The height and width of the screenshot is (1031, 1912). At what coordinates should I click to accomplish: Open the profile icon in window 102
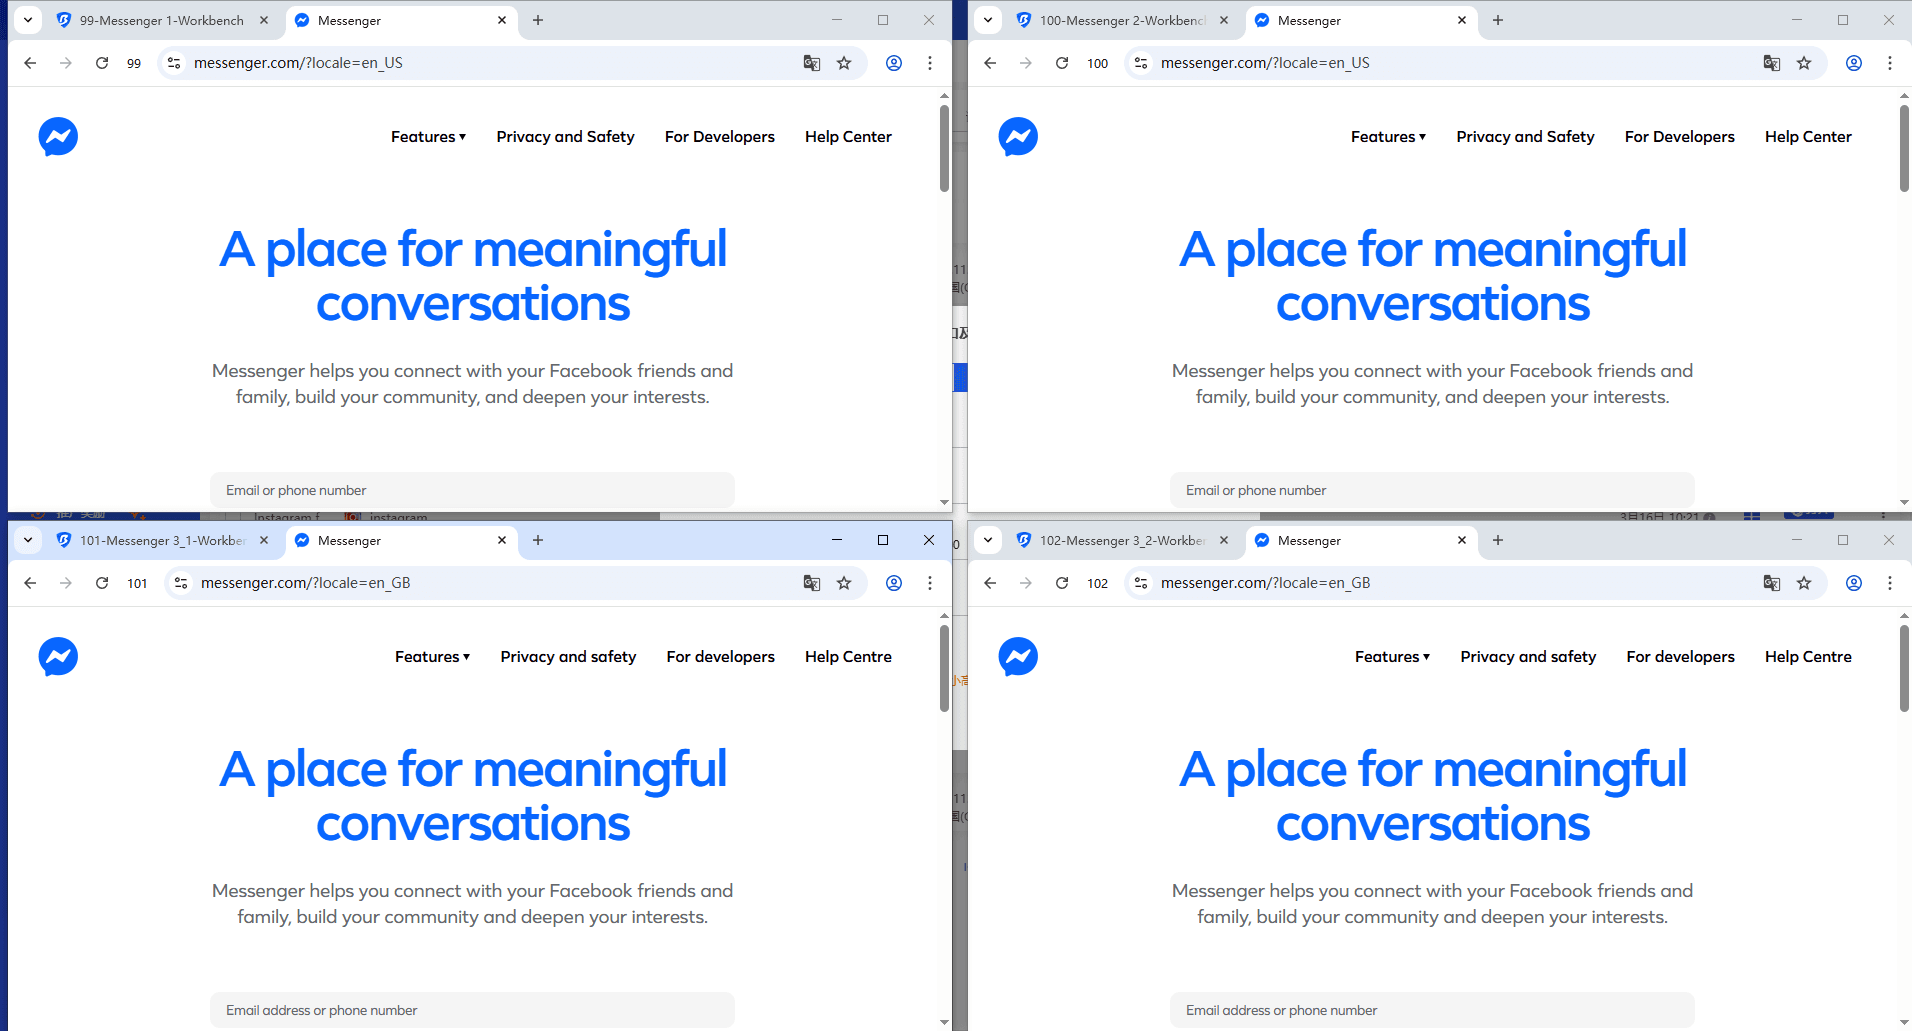coord(1853,583)
